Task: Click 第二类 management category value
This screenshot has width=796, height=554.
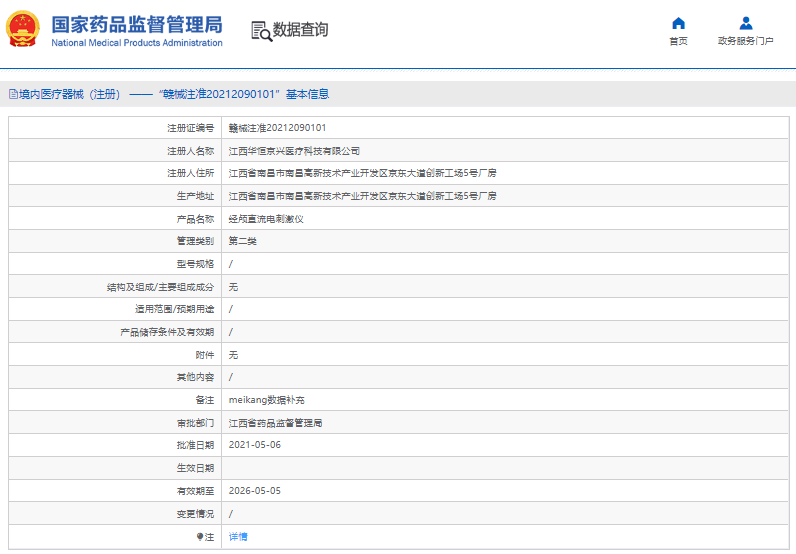Action: [243, 241]
